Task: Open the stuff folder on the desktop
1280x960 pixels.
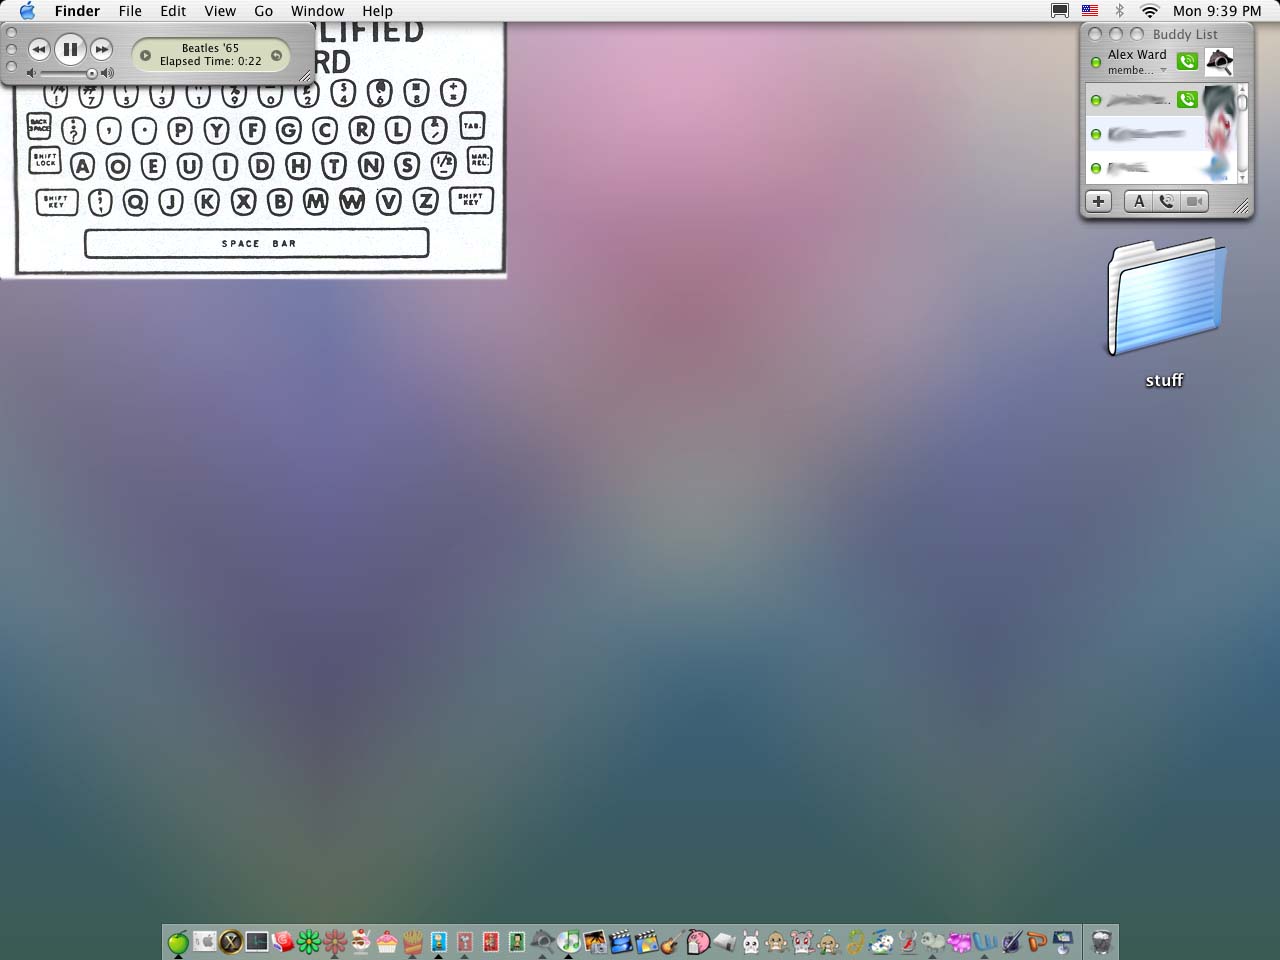Action: [1165, 297]
